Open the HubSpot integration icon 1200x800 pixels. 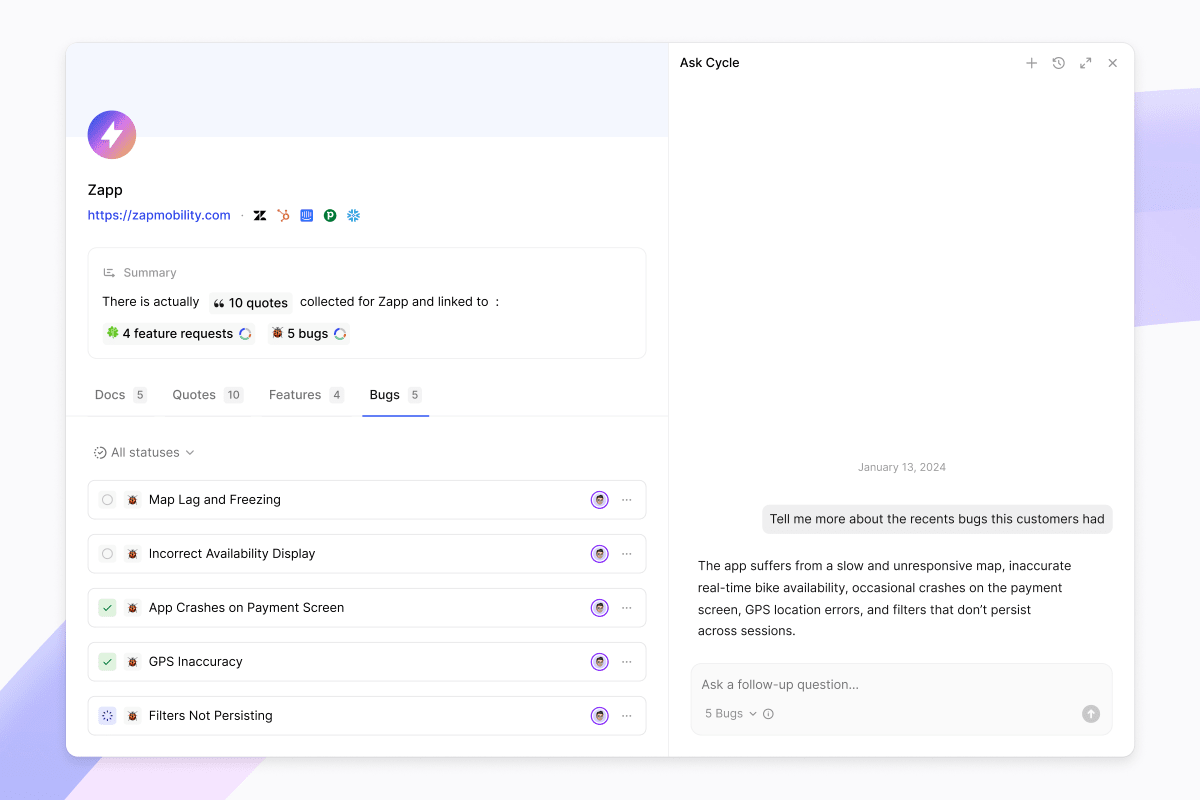click(x=283, y=215)
